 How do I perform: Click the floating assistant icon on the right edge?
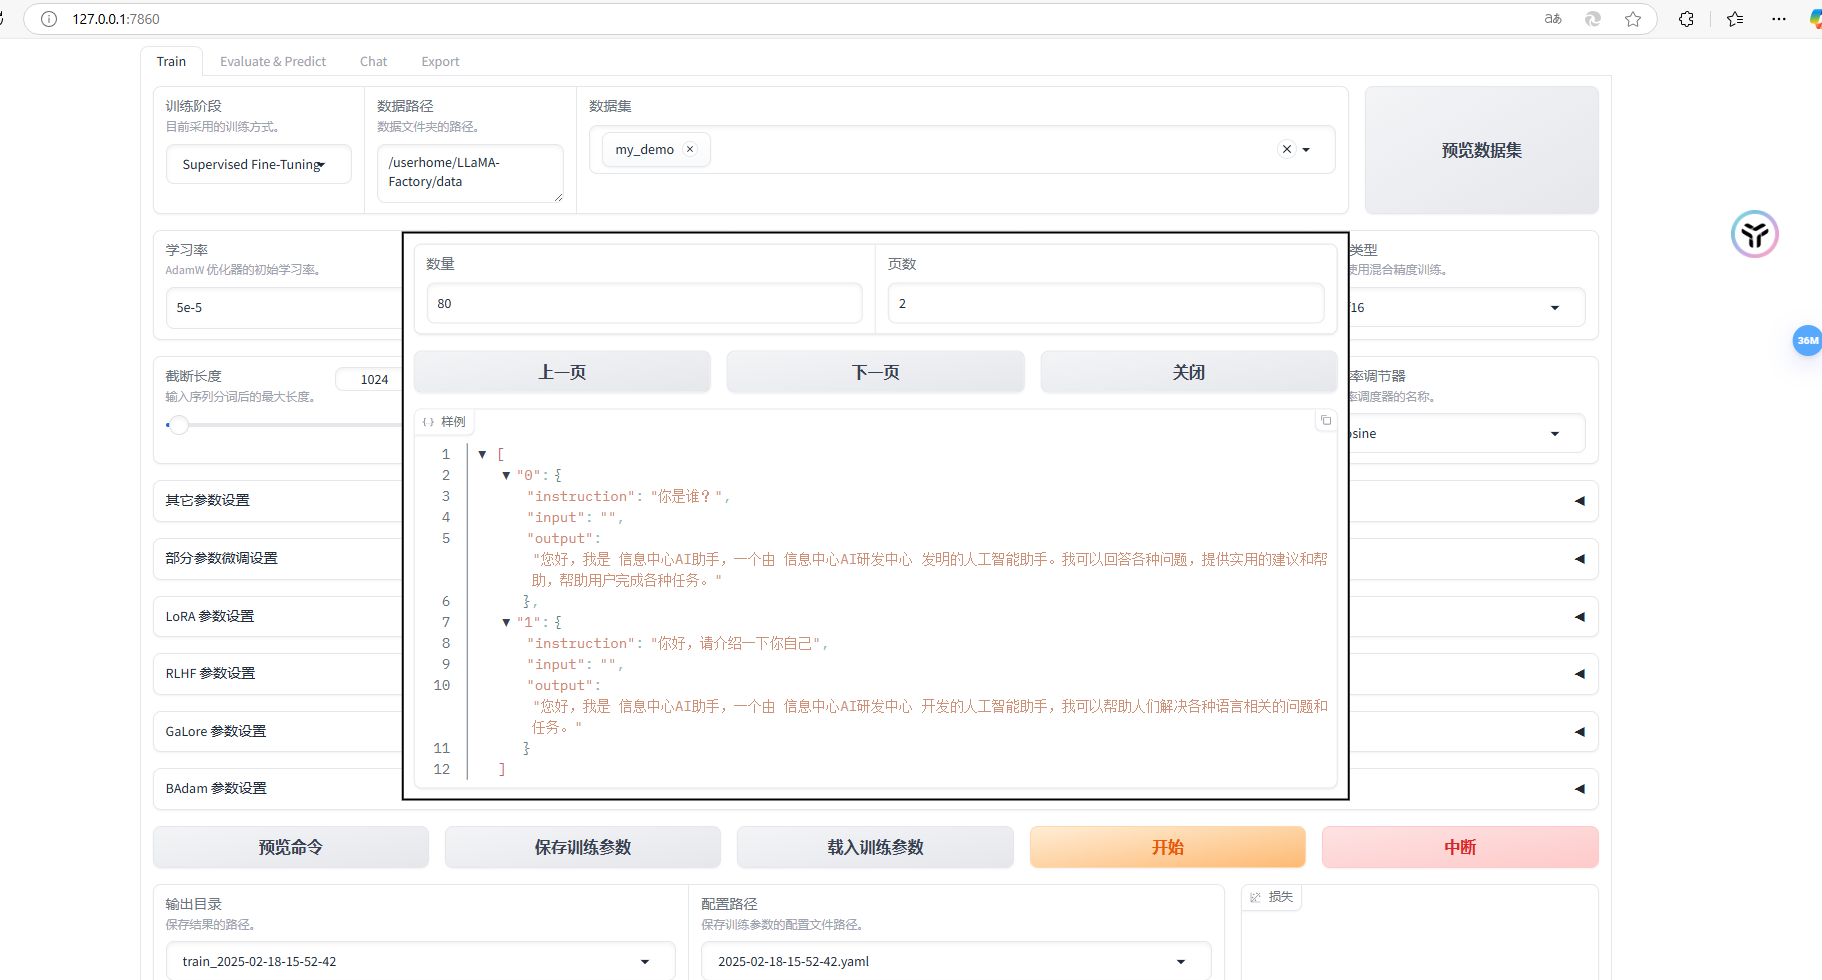tap(1754, 235)
